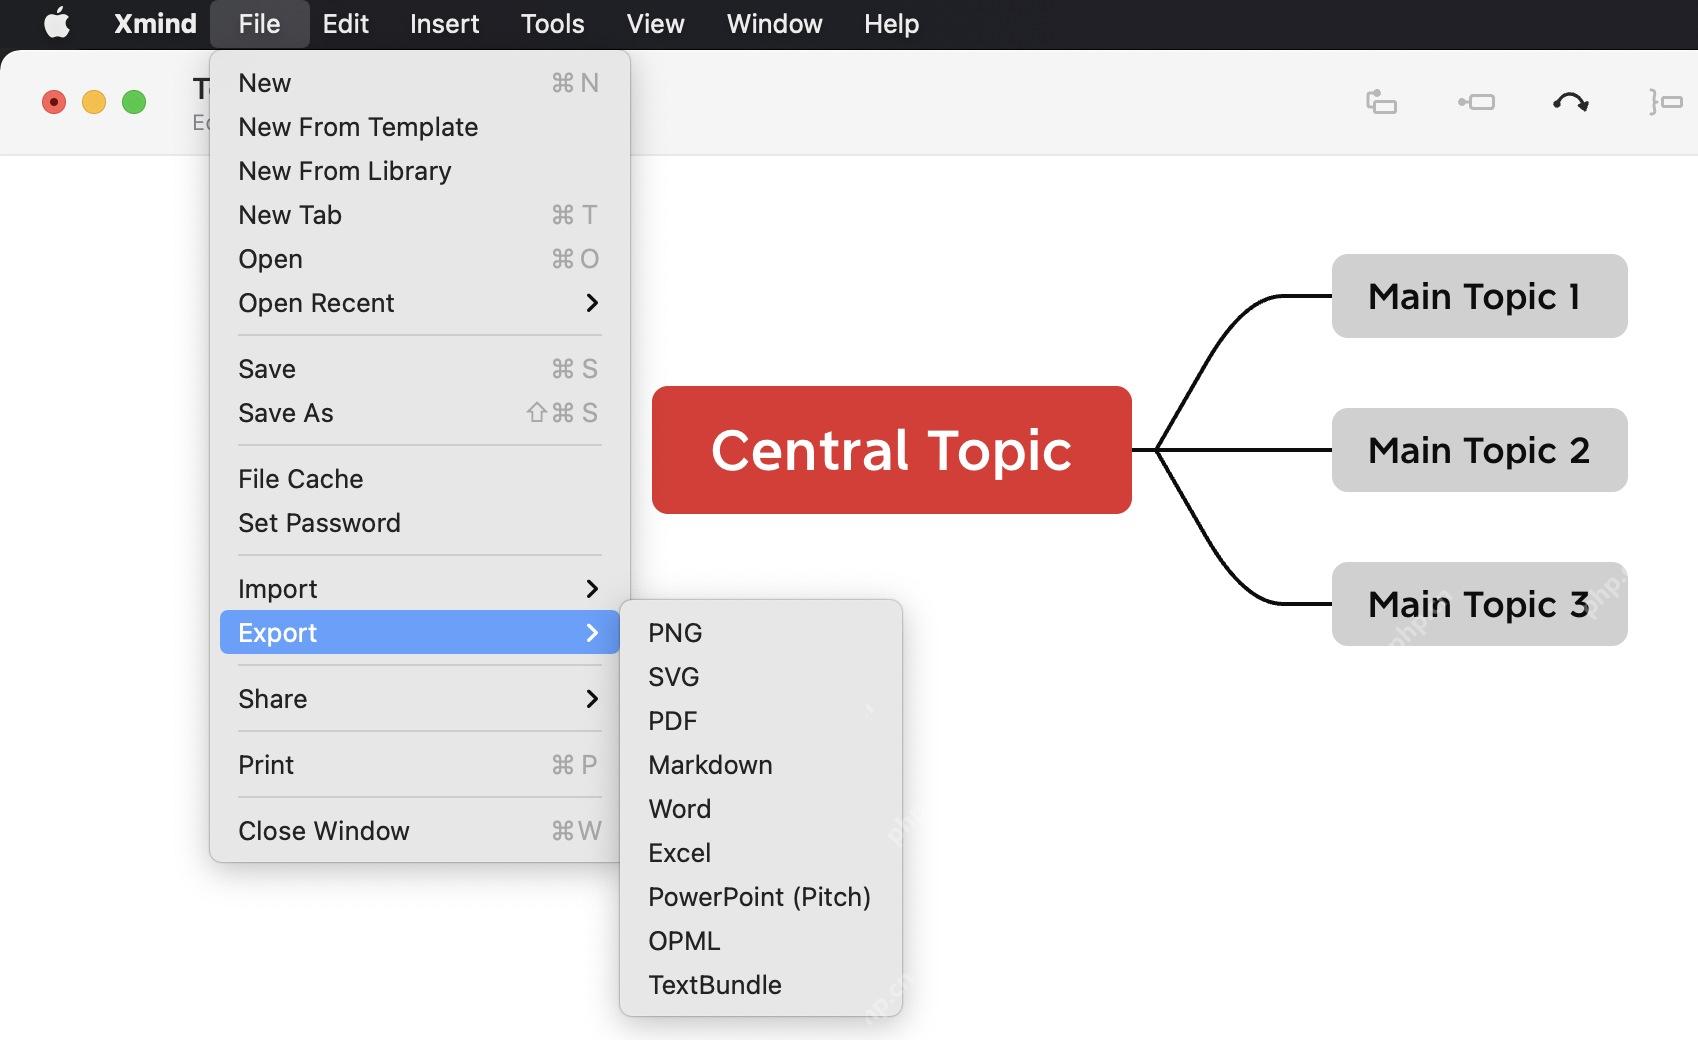Close the File menu in menu bar
The width and height of the screenshot is (1698, 1040).
click(259, 23)
